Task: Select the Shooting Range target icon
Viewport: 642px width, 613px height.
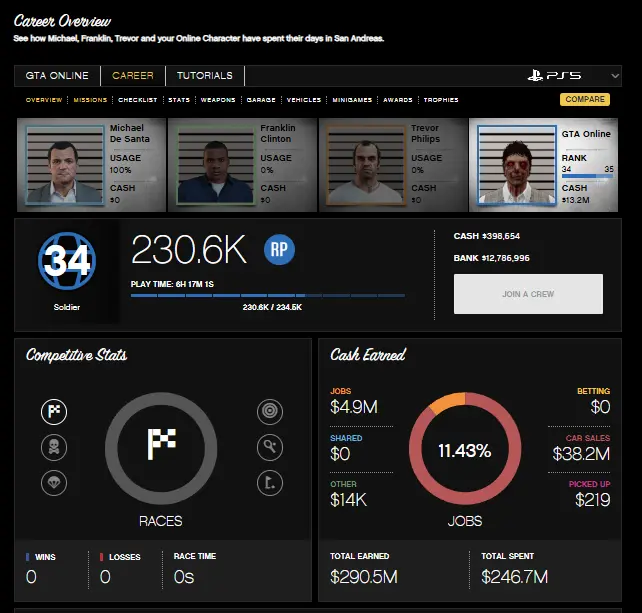Action: [270, 411]
